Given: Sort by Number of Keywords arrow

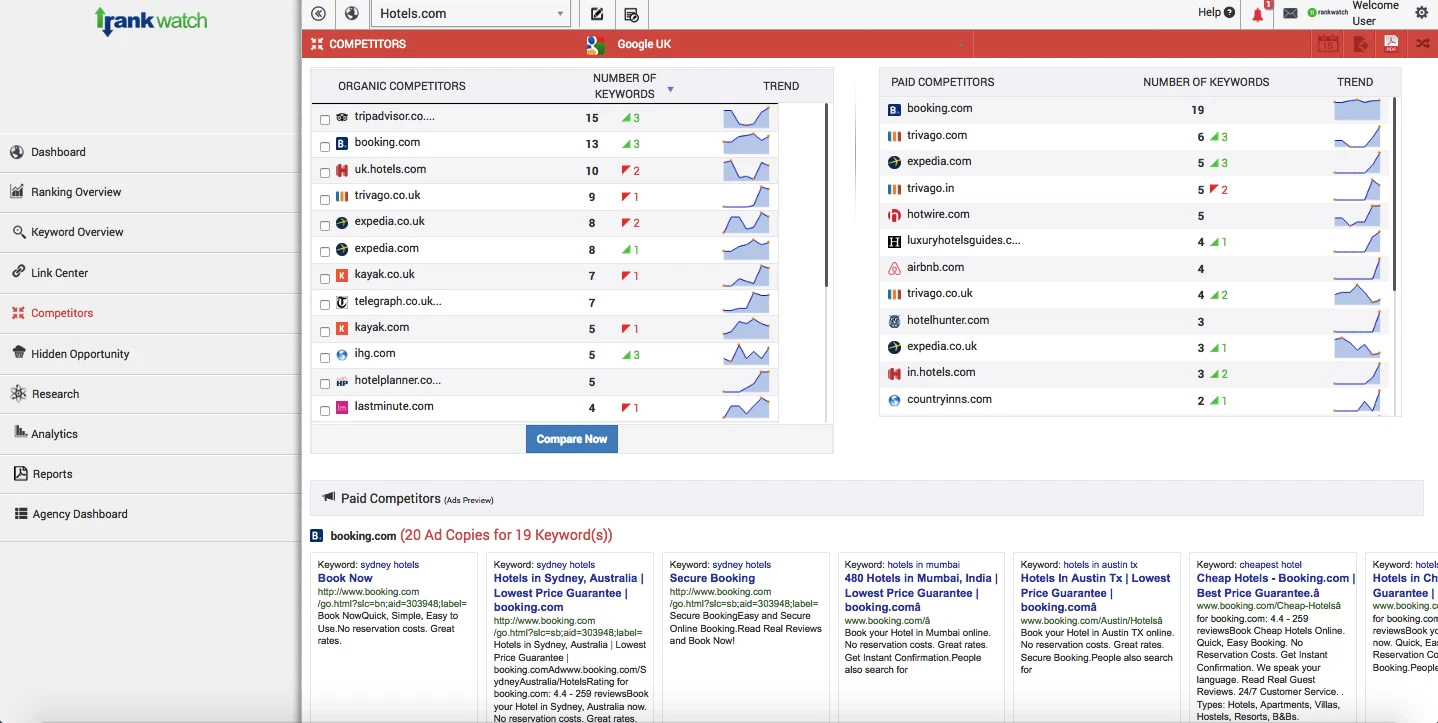Looking at the screenshot, I should click(670, 90).
